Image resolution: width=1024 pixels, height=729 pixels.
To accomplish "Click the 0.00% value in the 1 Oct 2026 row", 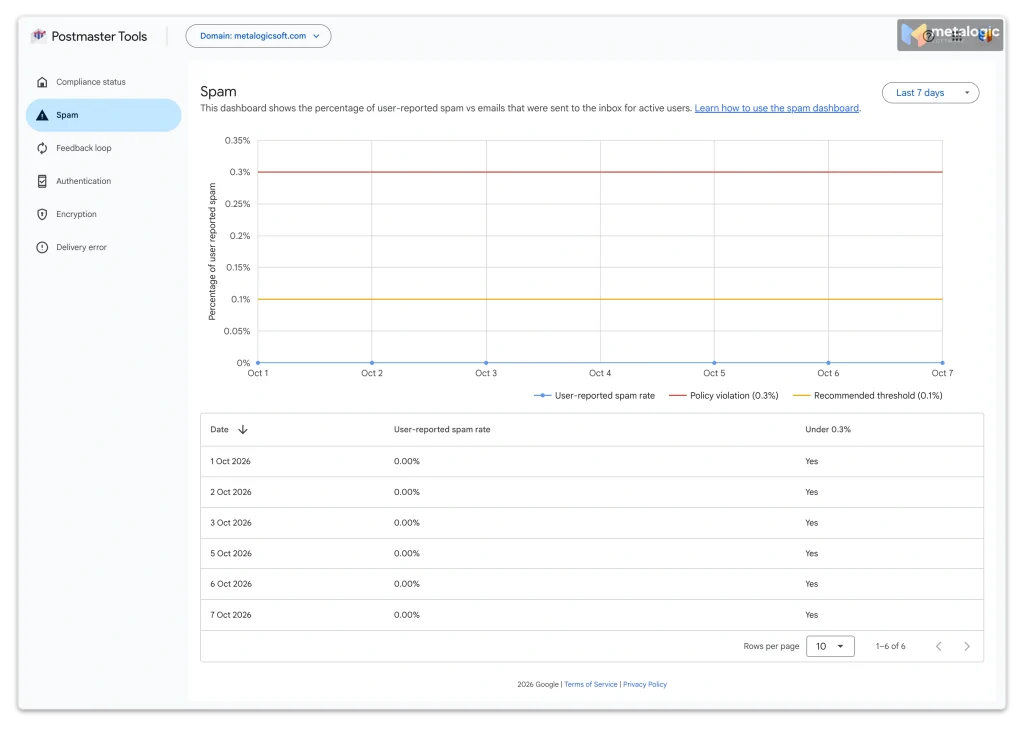I will coord(407,461).
